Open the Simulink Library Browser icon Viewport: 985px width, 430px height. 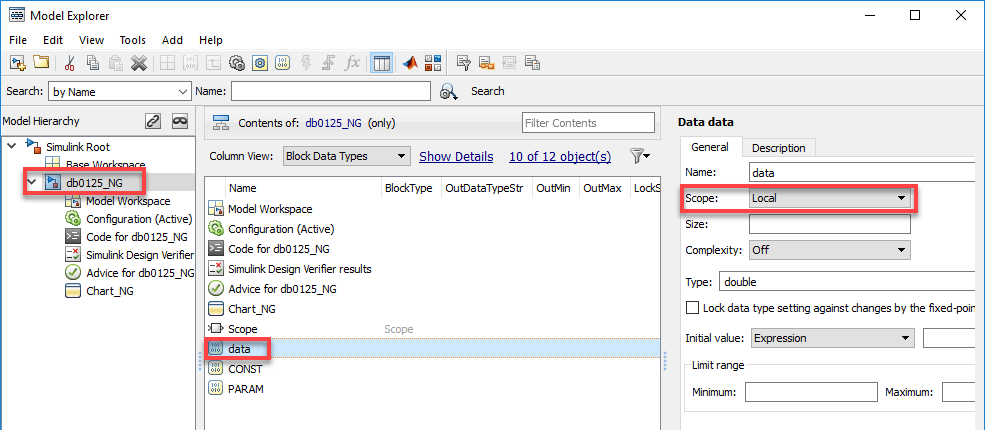point(433,63)
